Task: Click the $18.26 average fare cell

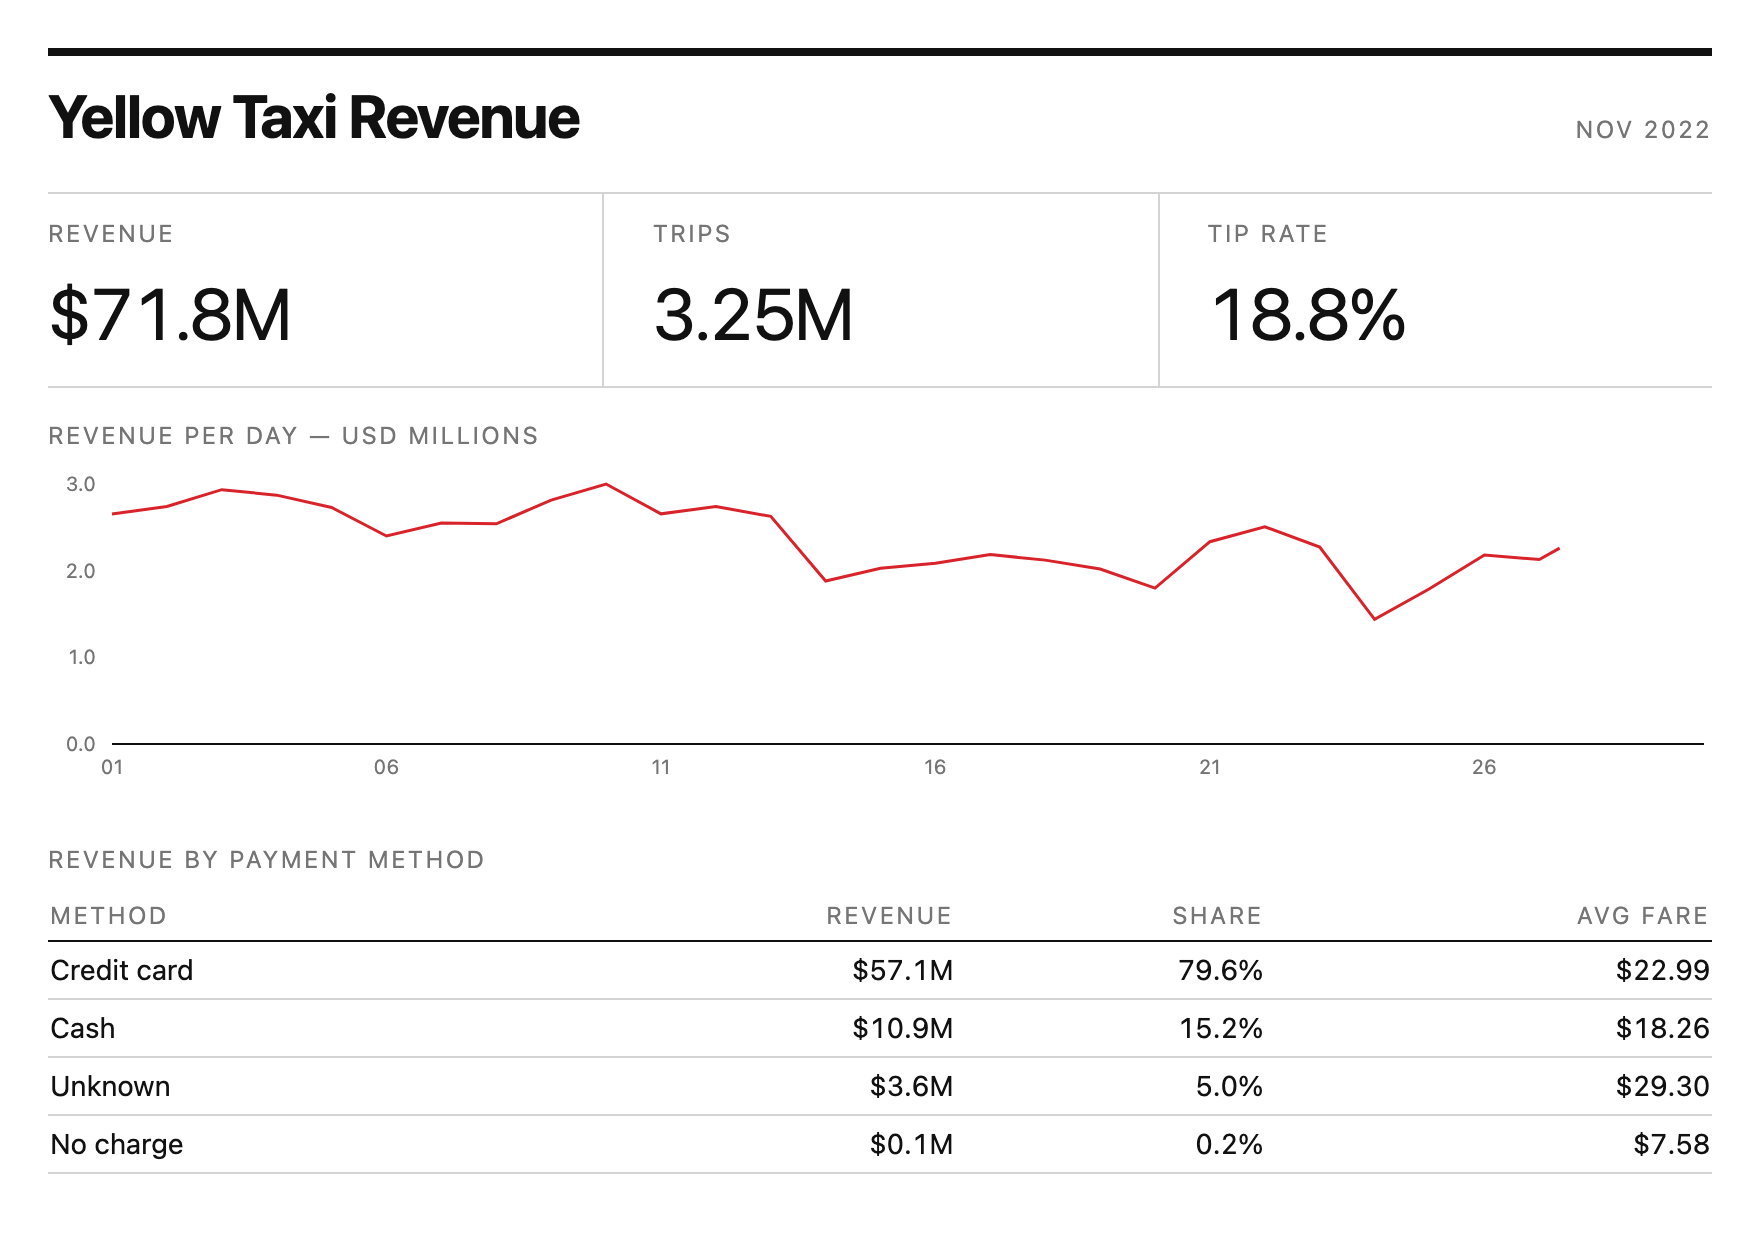Action: 1663,1029
